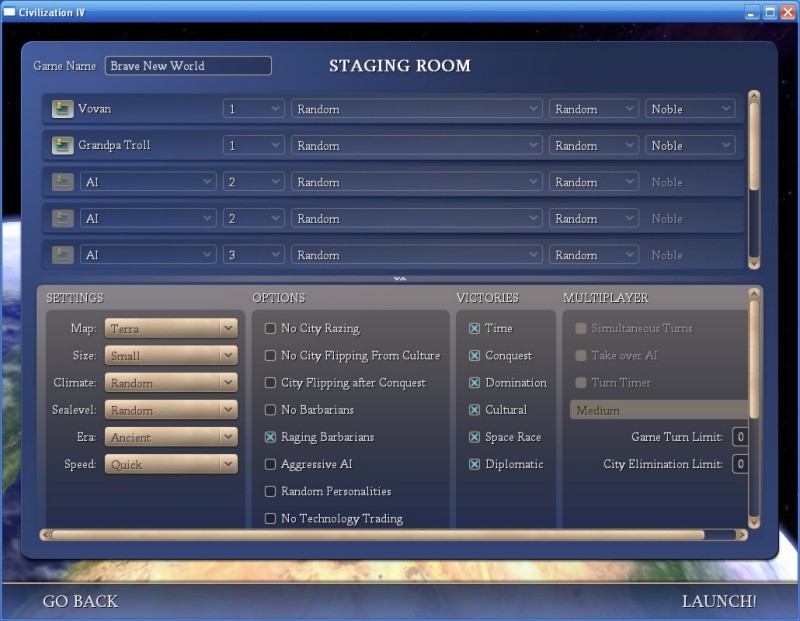Screen dimensions: 800x621
Task: Collapse the player list using the double-chevron
Action: (x=399, y=279)
